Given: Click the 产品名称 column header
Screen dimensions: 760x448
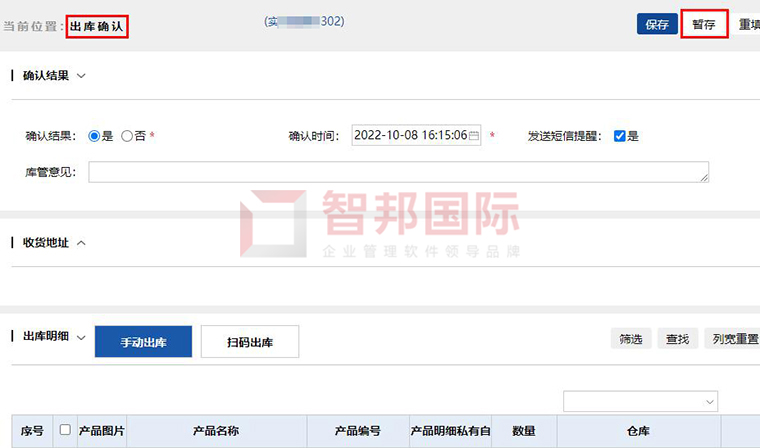Looking at the screenshot, I should click(216, 431).
